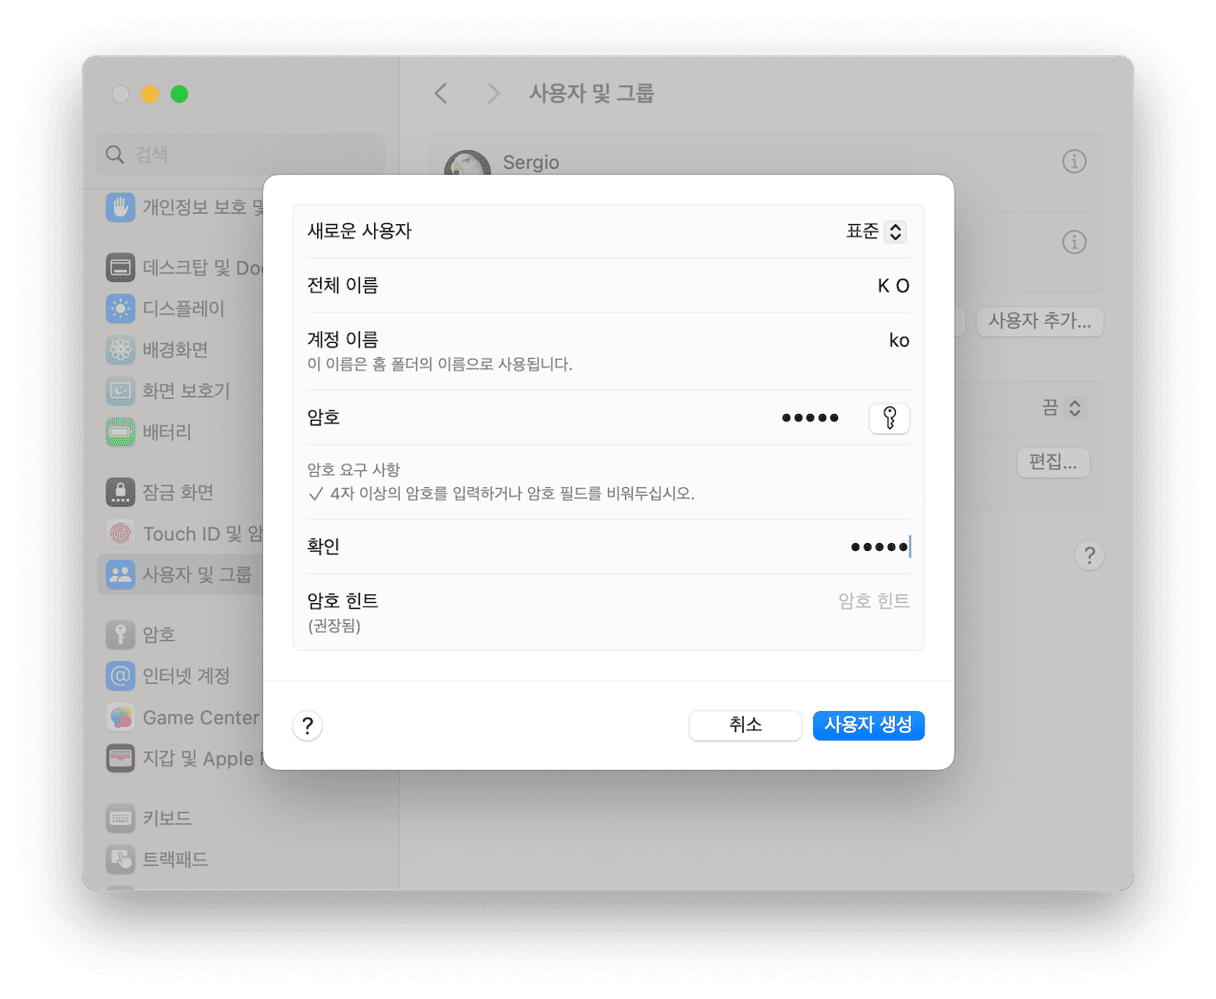Viewport: 1216px width, 999px height.
Task: Open Game Center icon in sidebar
Action: click(120, 717)
